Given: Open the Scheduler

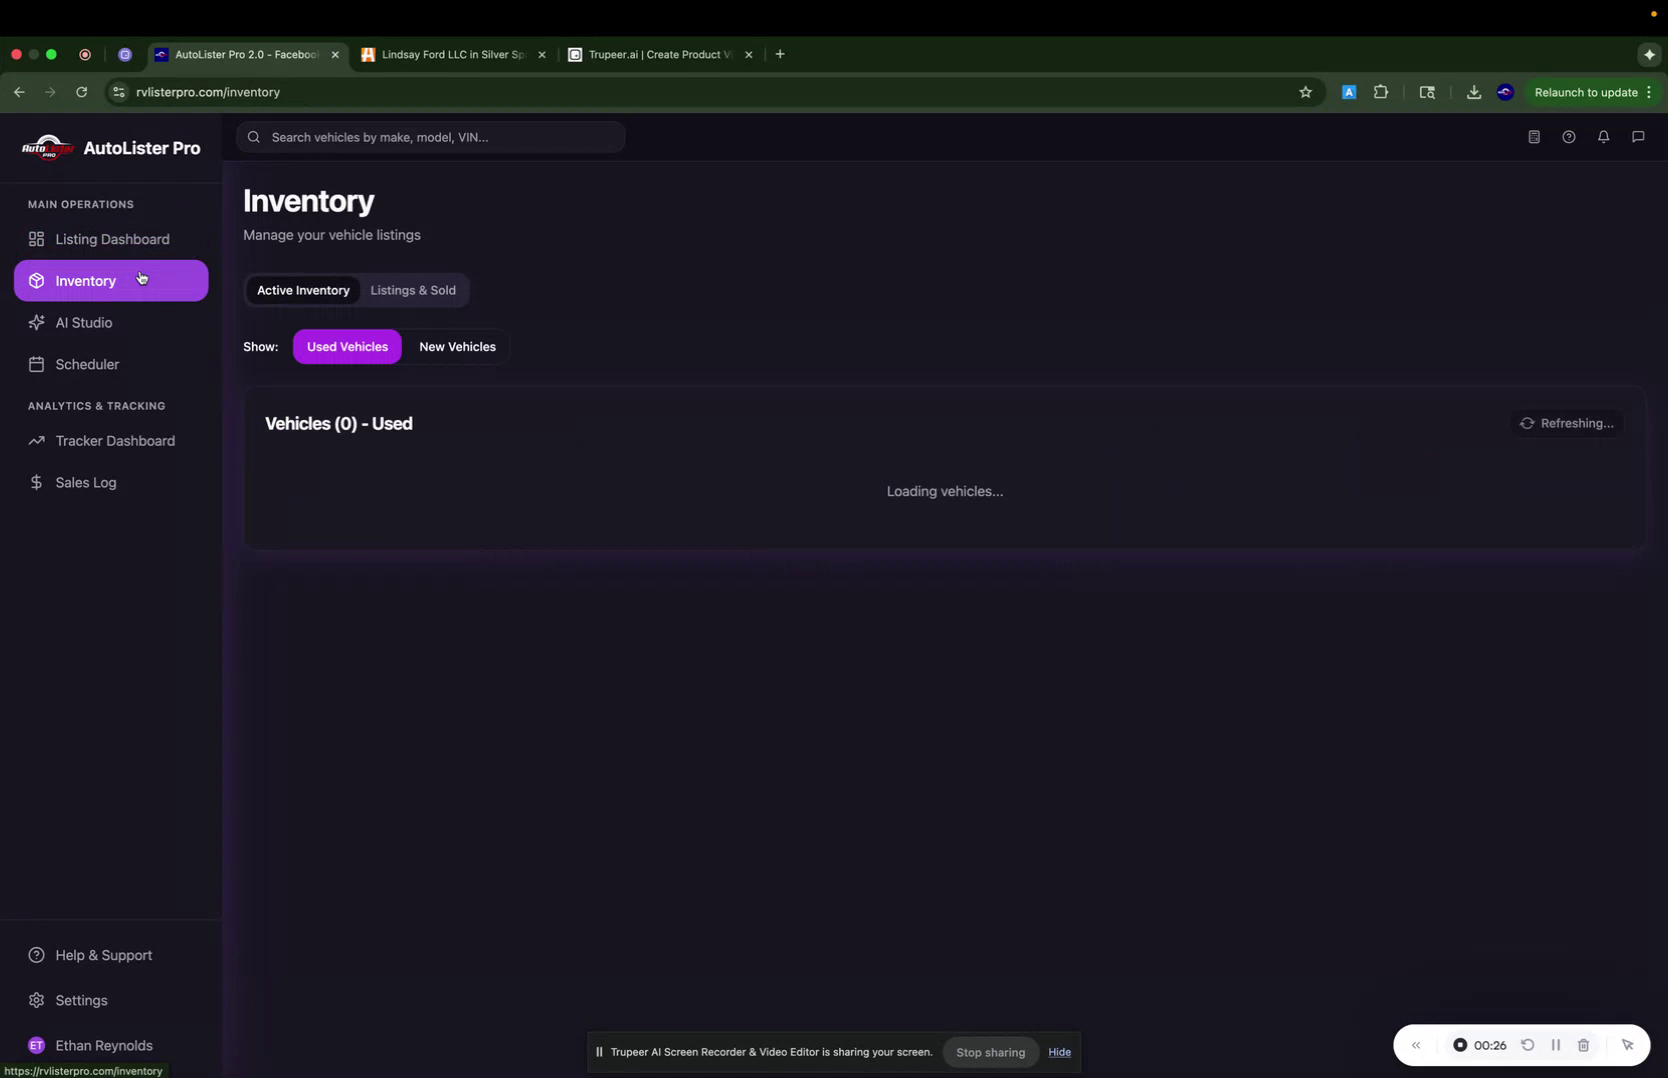Looking at the screenshot, I should [x=86, y=364].
